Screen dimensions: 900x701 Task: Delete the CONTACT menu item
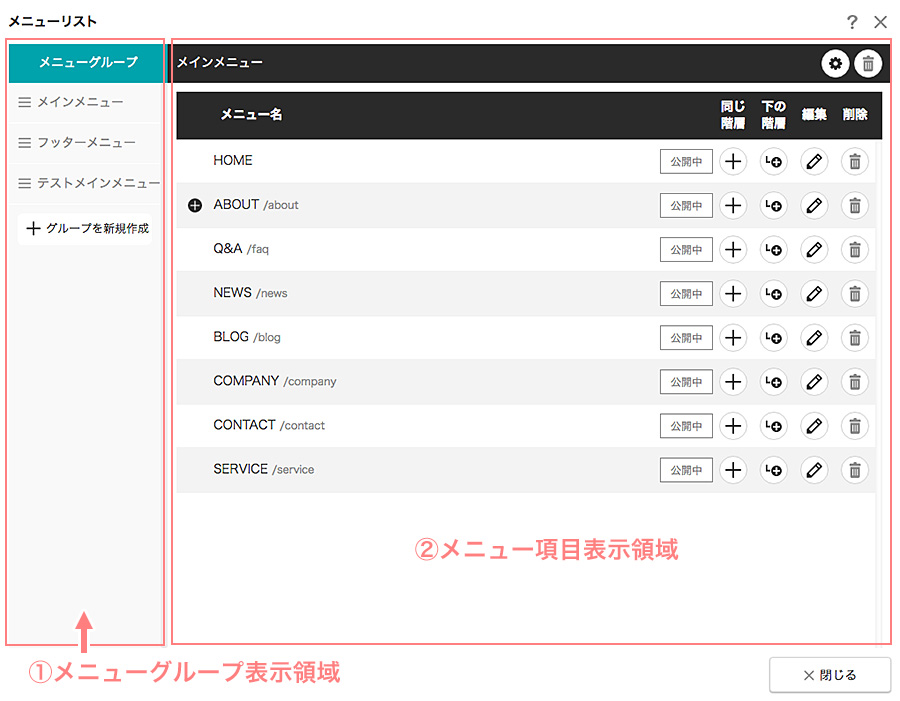click(855, 426)
